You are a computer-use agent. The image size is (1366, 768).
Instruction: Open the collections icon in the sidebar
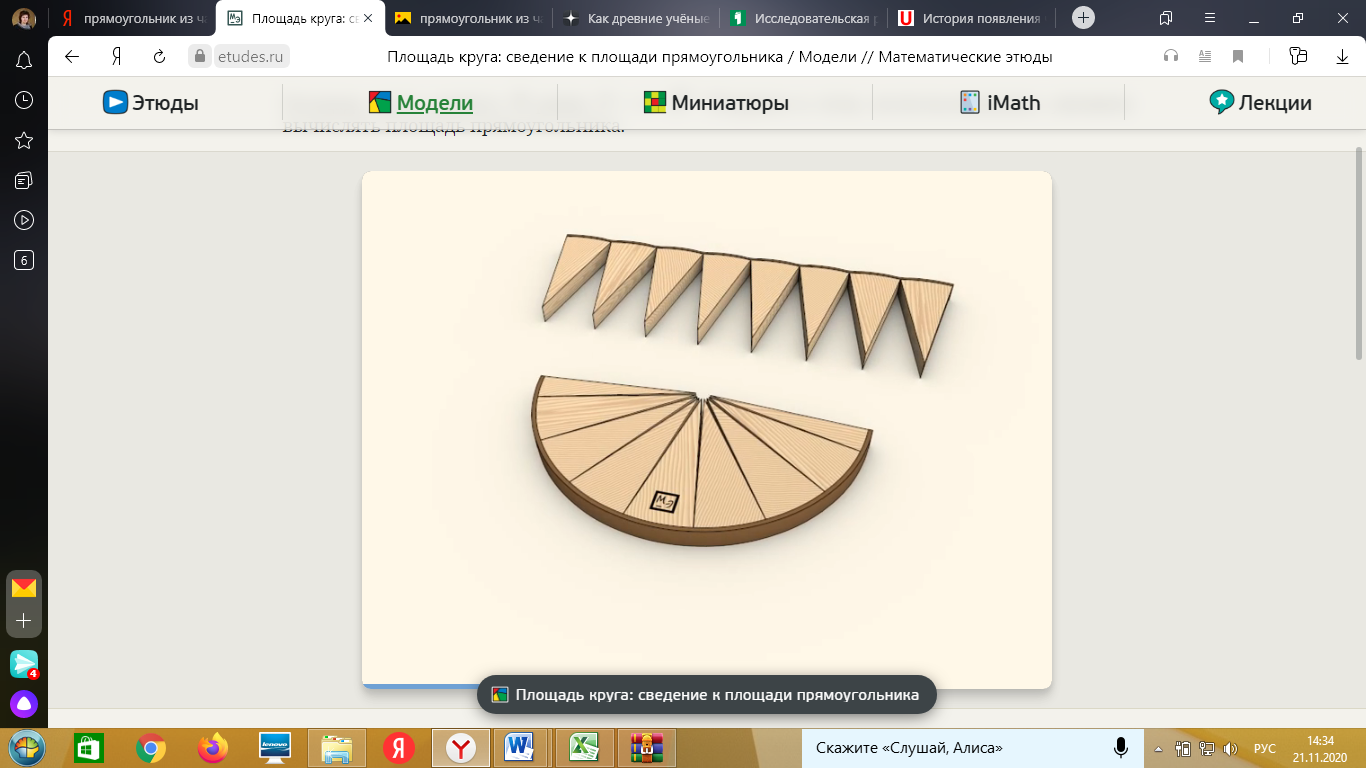(x=24, y=180)
